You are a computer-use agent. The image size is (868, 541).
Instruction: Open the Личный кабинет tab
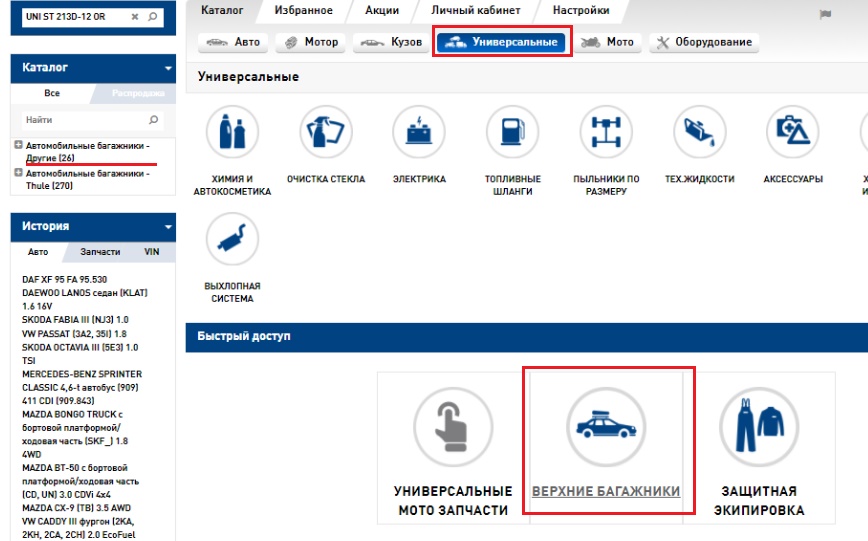coord(478,10)
